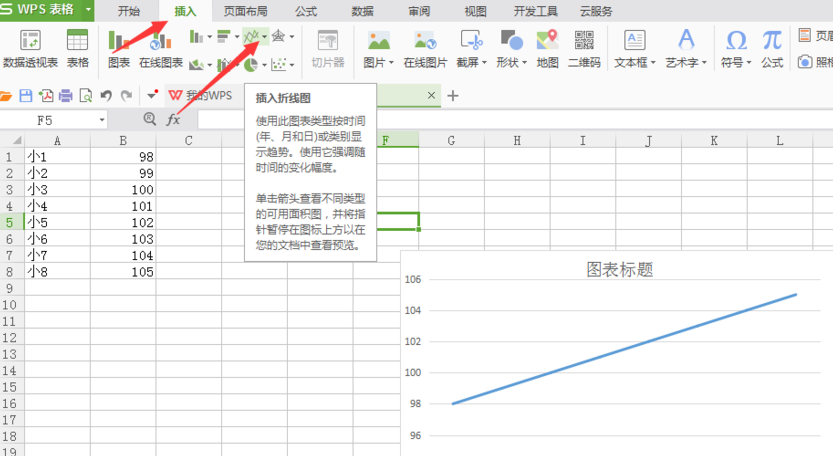Open the 公式 ribbon tab

(x=306, y=11)
